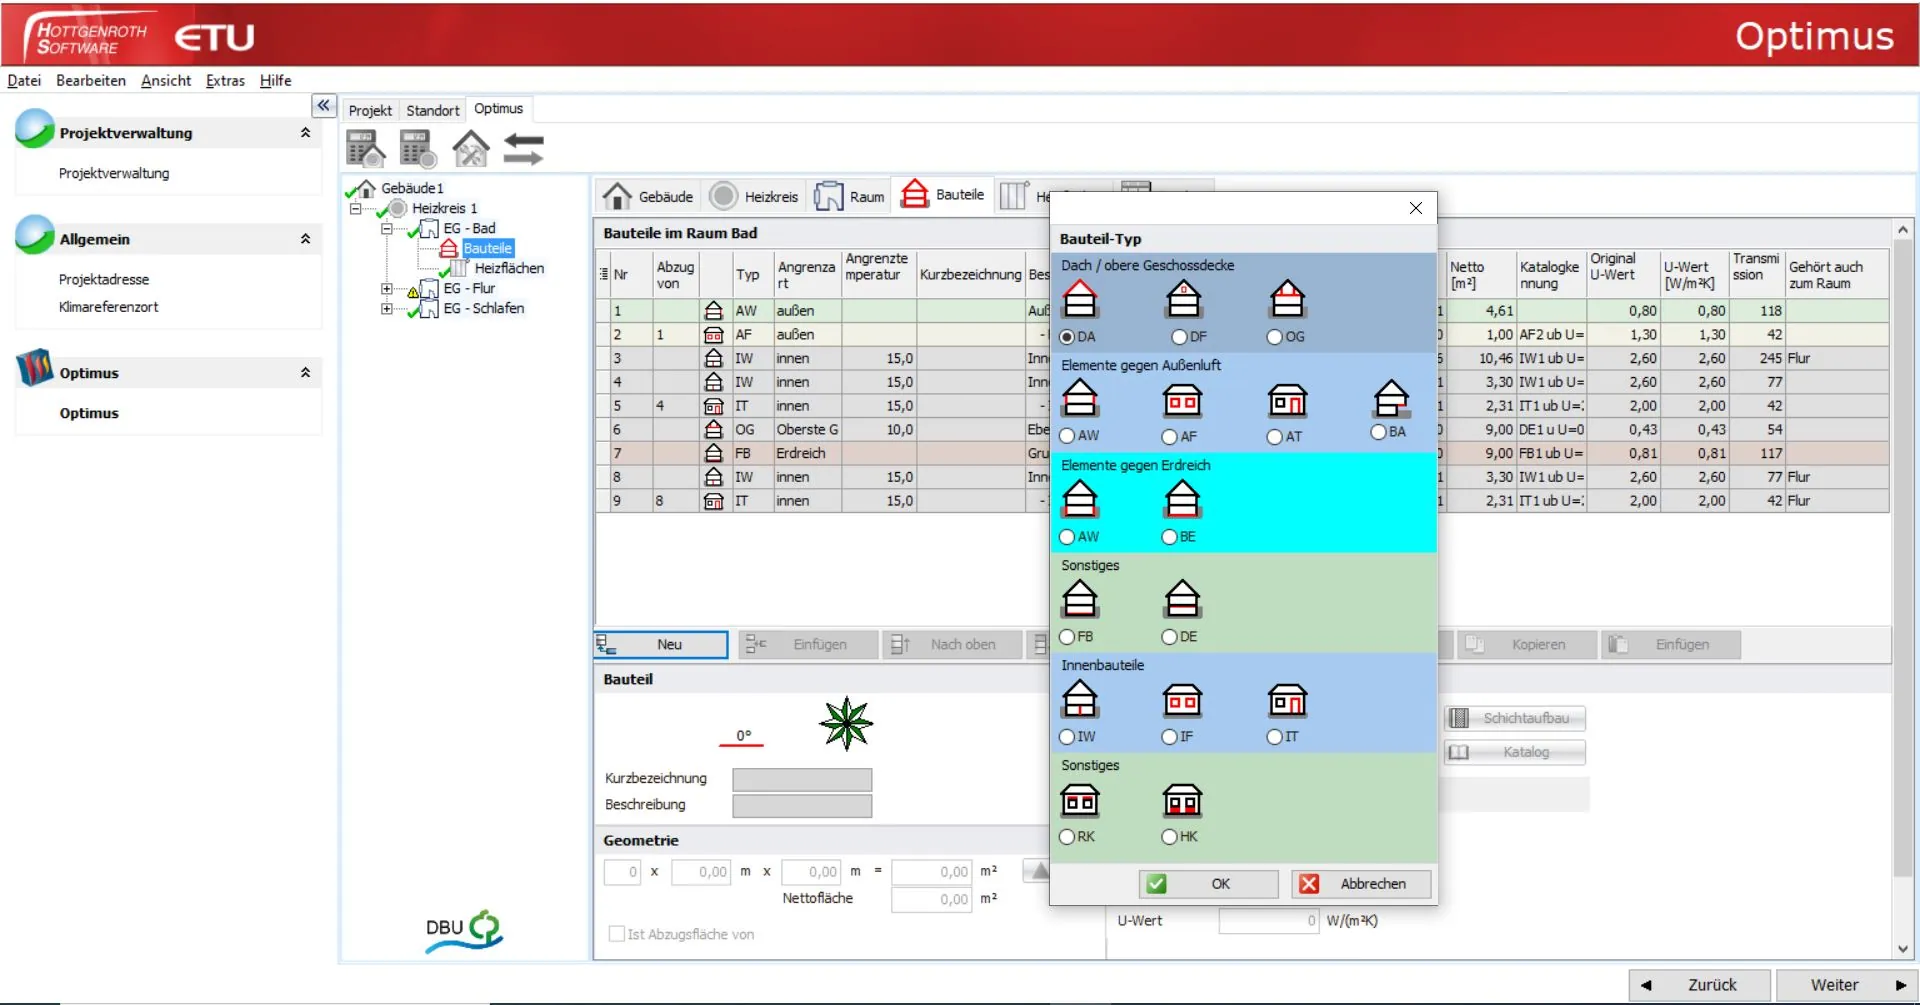Click the house with tools toolbar icon

pyautogui.click(x=470, y=150)
